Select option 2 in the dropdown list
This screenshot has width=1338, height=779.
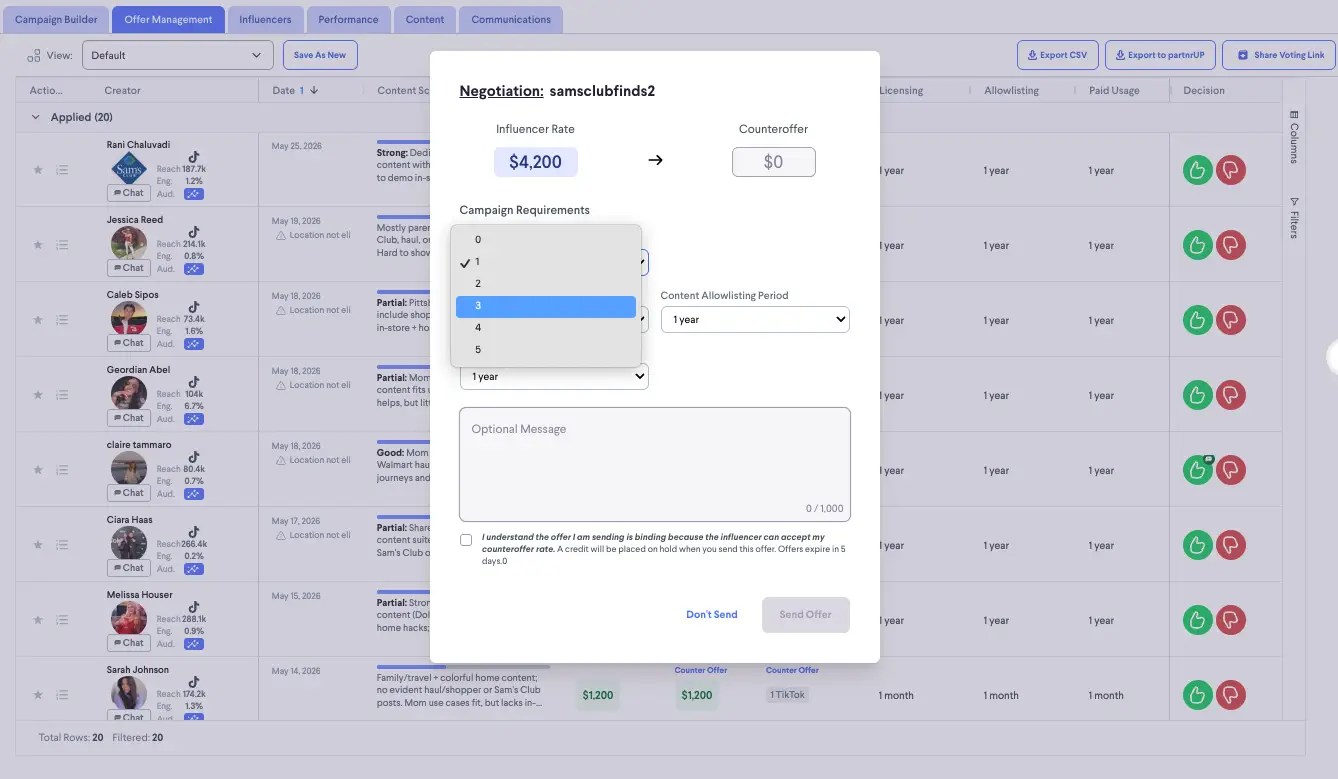coord(546,284)
